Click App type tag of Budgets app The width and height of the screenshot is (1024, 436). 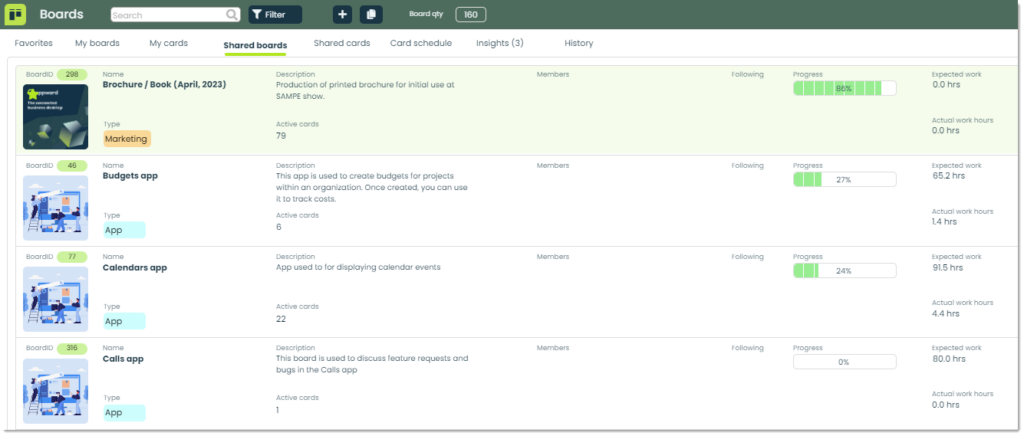[124, 230]
